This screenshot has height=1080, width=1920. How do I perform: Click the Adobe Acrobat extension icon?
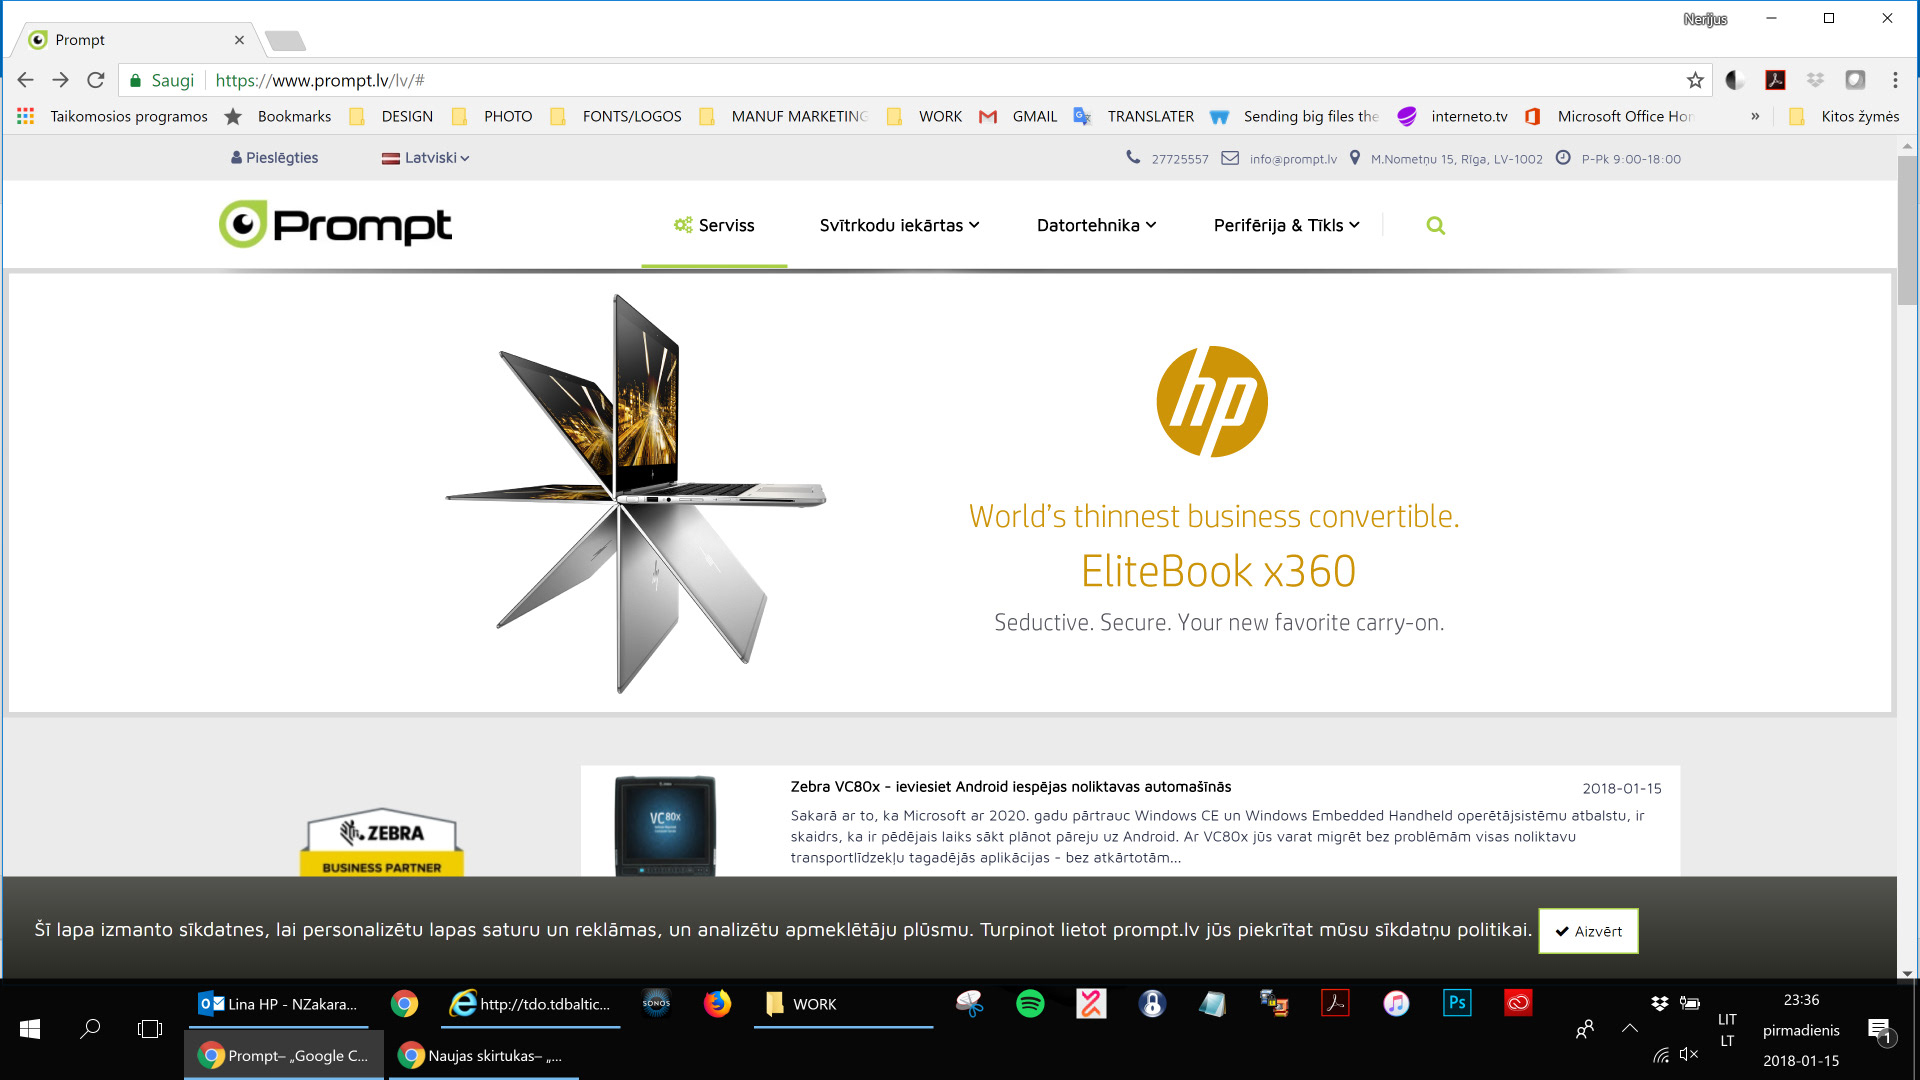(x=1776, y=80)
